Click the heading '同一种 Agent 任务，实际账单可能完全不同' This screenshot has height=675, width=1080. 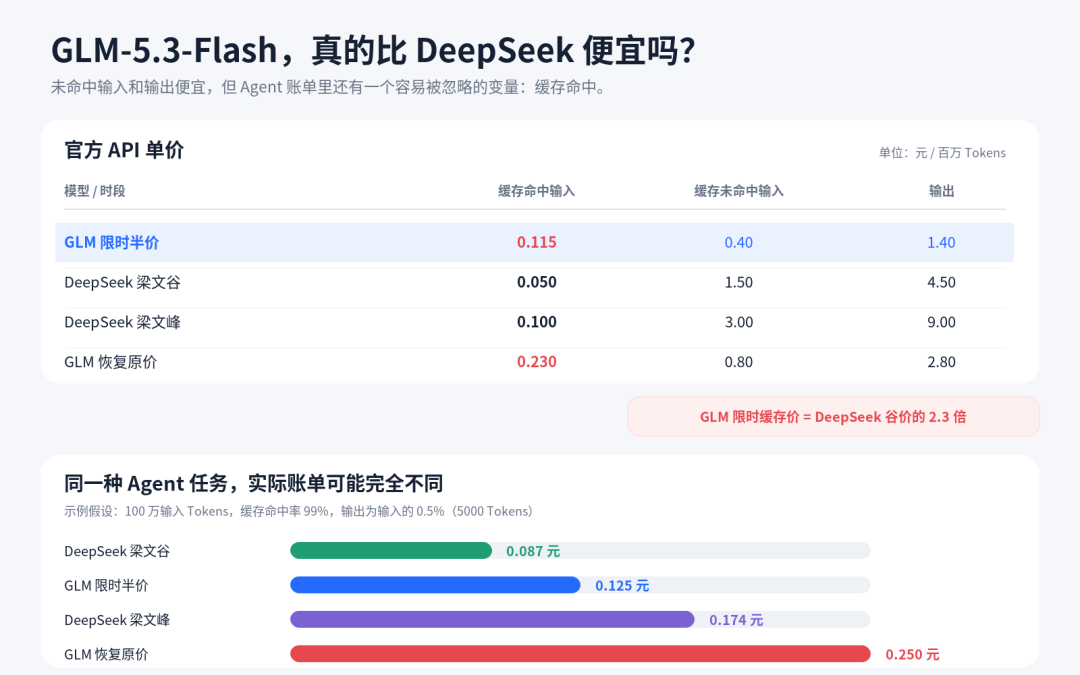coord(253,484)
